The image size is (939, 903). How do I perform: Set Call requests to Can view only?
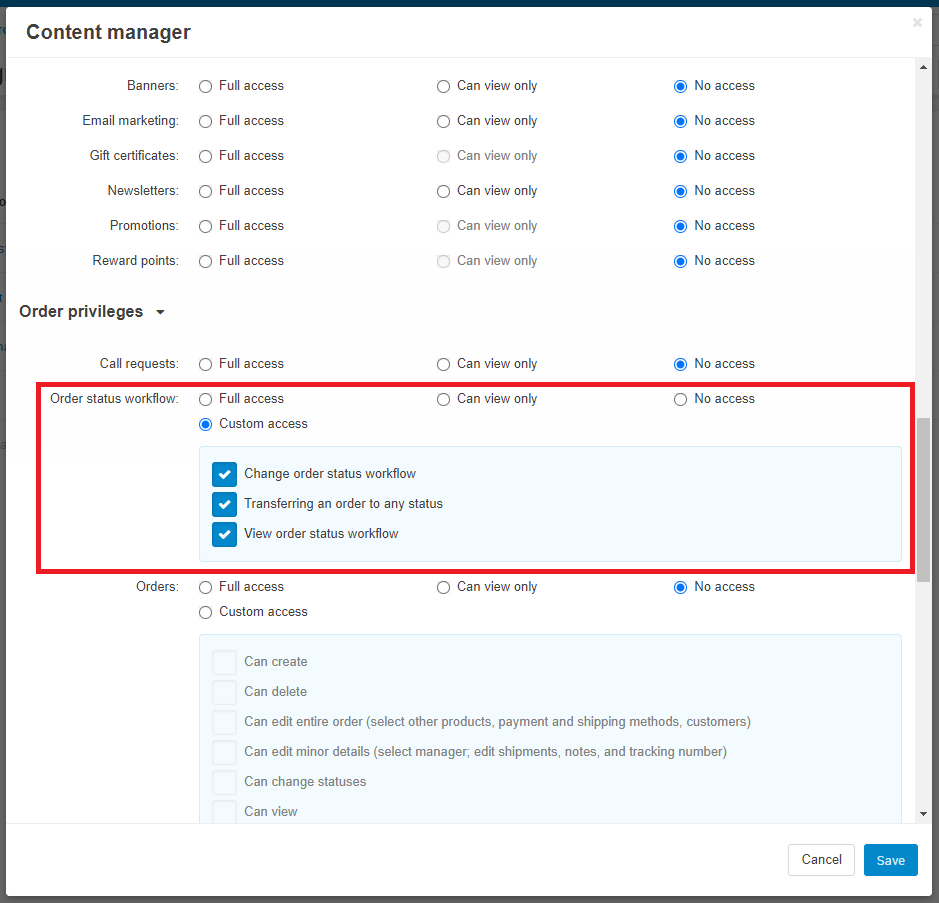(x=443, y=365)
